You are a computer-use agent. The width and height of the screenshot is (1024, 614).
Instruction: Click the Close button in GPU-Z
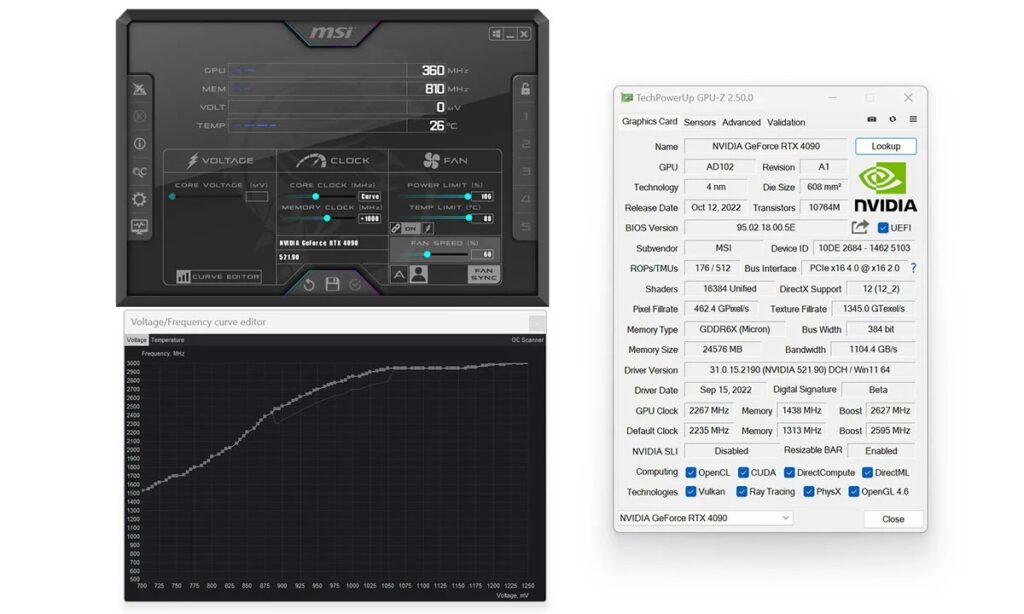tap(893, 519)
